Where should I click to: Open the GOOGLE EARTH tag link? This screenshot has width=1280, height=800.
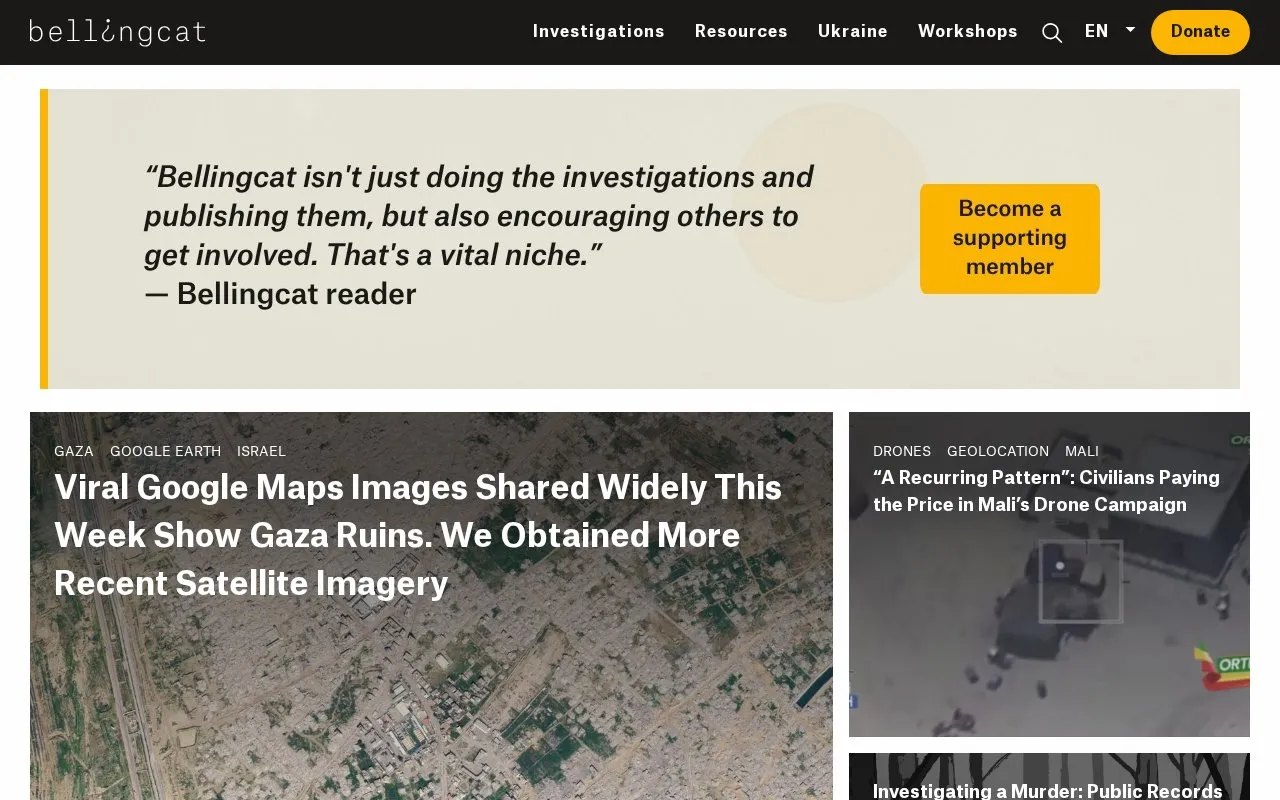coord(165,451)
